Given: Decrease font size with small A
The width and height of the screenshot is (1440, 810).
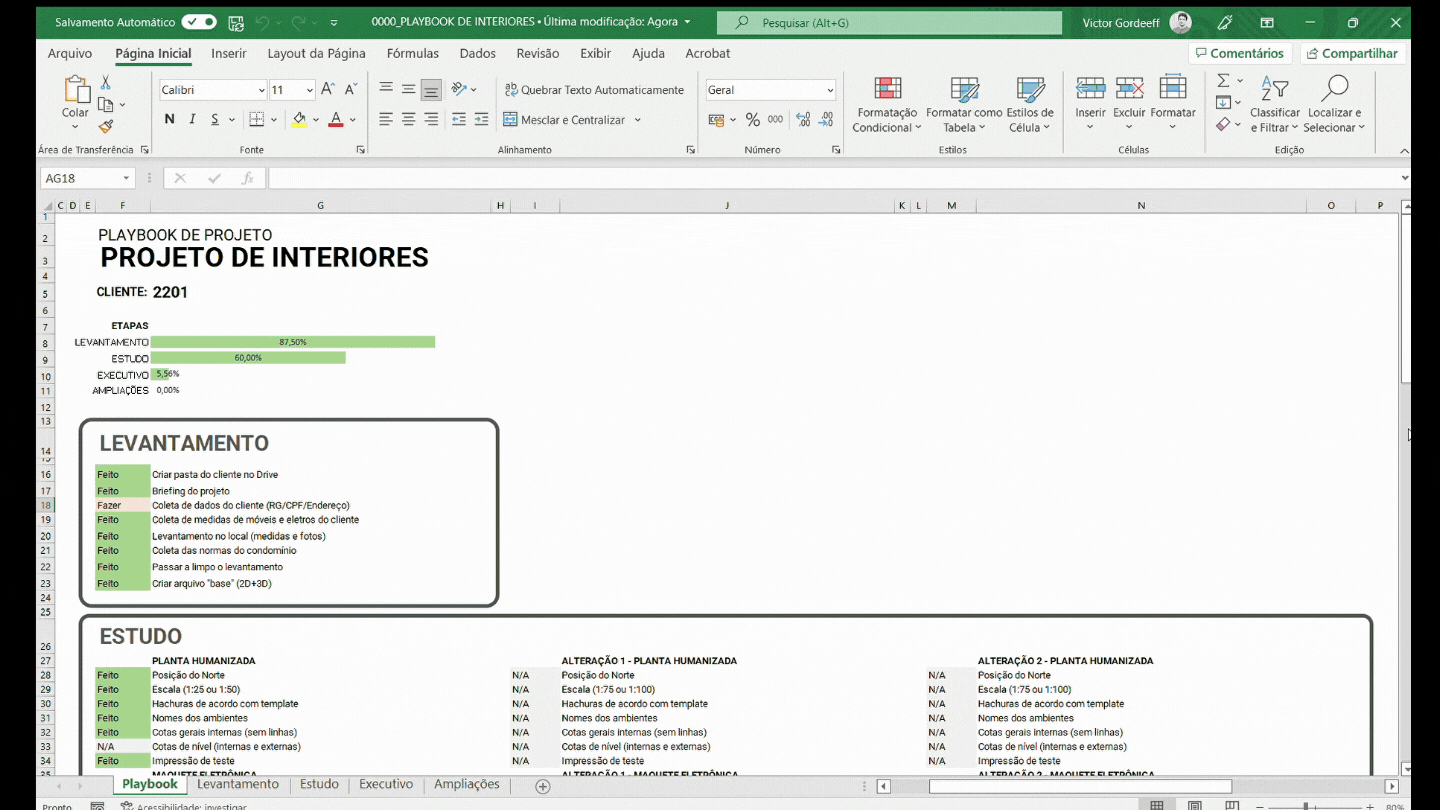Looking at the screenshot, I should click(351, 90).
